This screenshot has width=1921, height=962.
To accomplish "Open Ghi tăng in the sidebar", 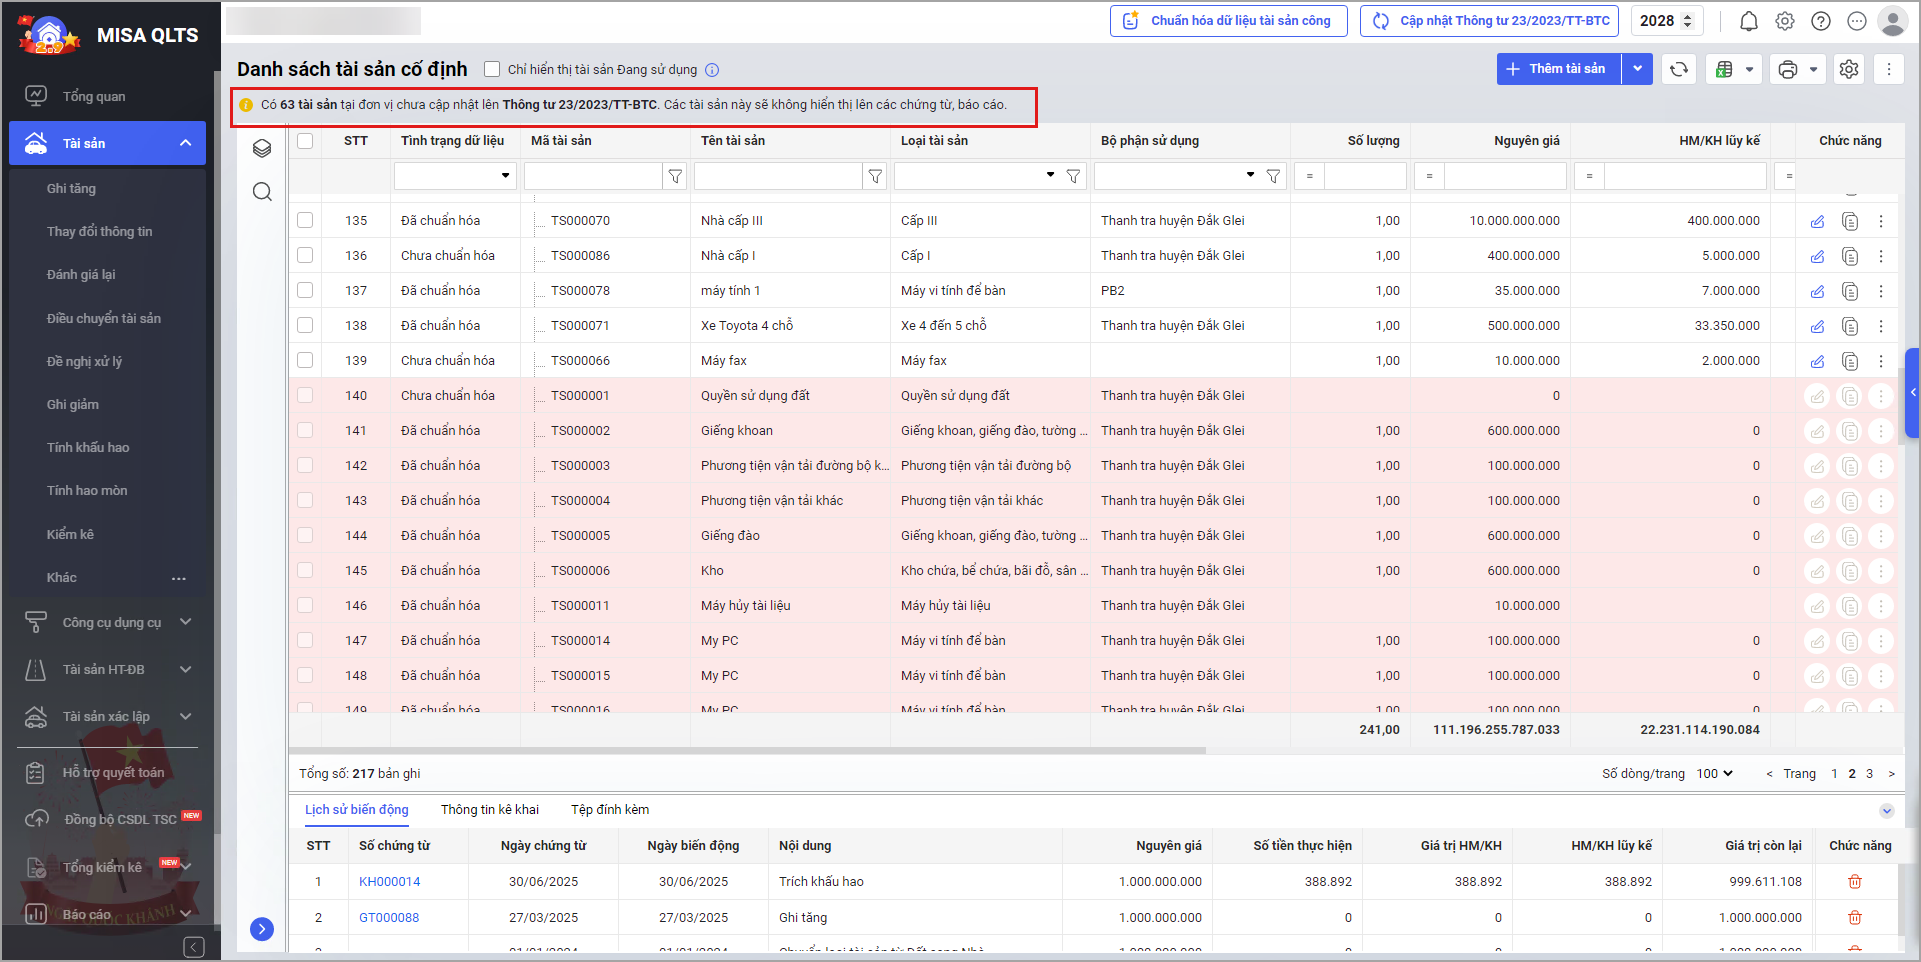I will point(71,188).
